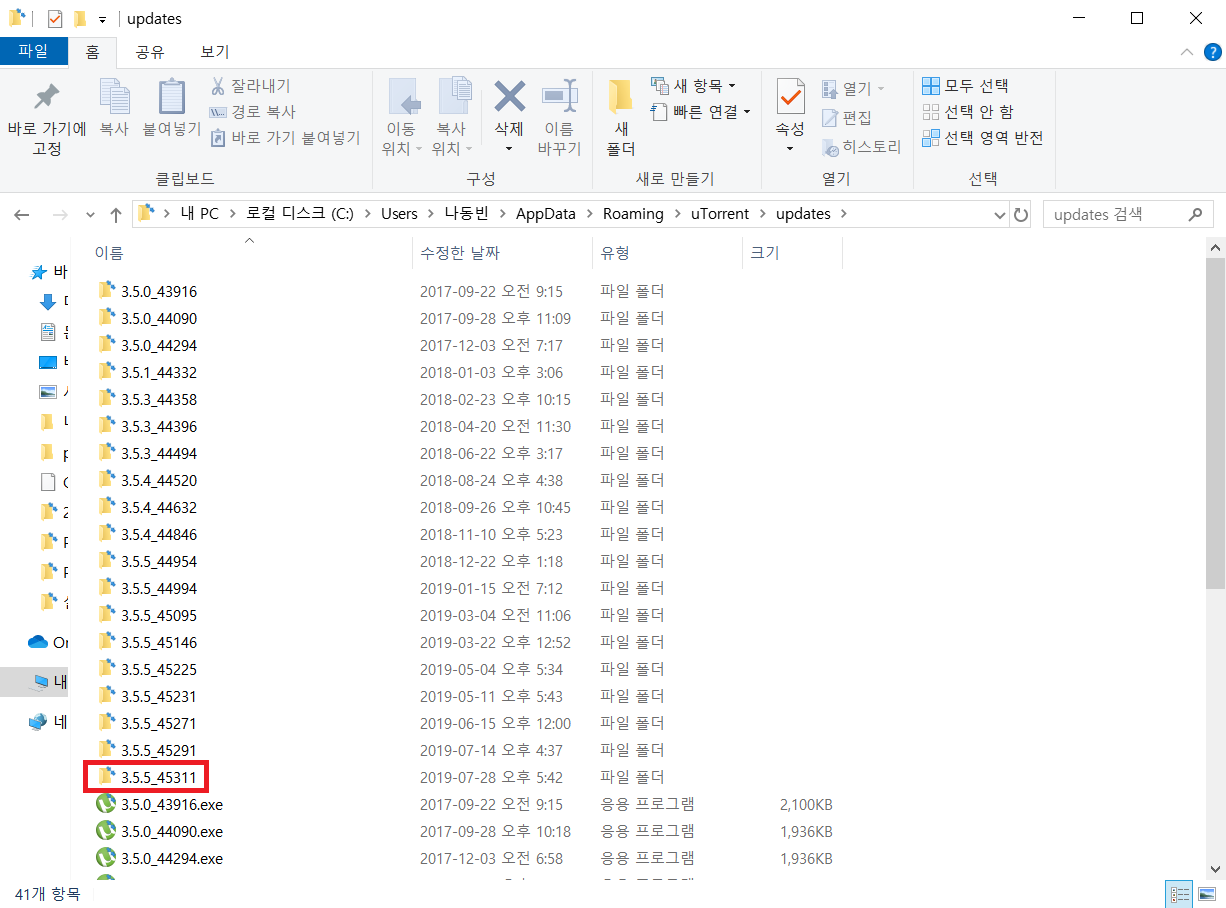This screenshot has width=1226, height=908.
Task: Select 3.5.0_44090.exe uTorrent file
Action: pyautogui.click(x=172, y=831)
